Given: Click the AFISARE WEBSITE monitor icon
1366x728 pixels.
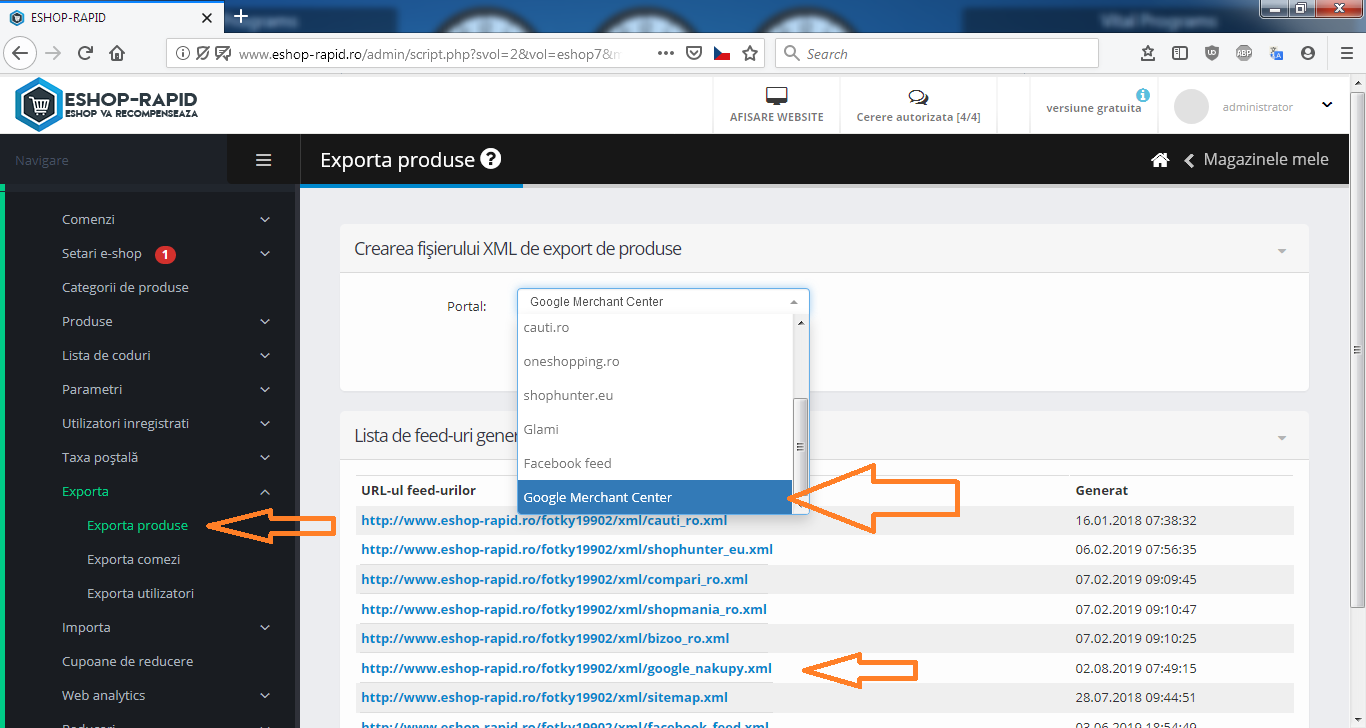Looking at the screenshot, I should coord(777,96).
